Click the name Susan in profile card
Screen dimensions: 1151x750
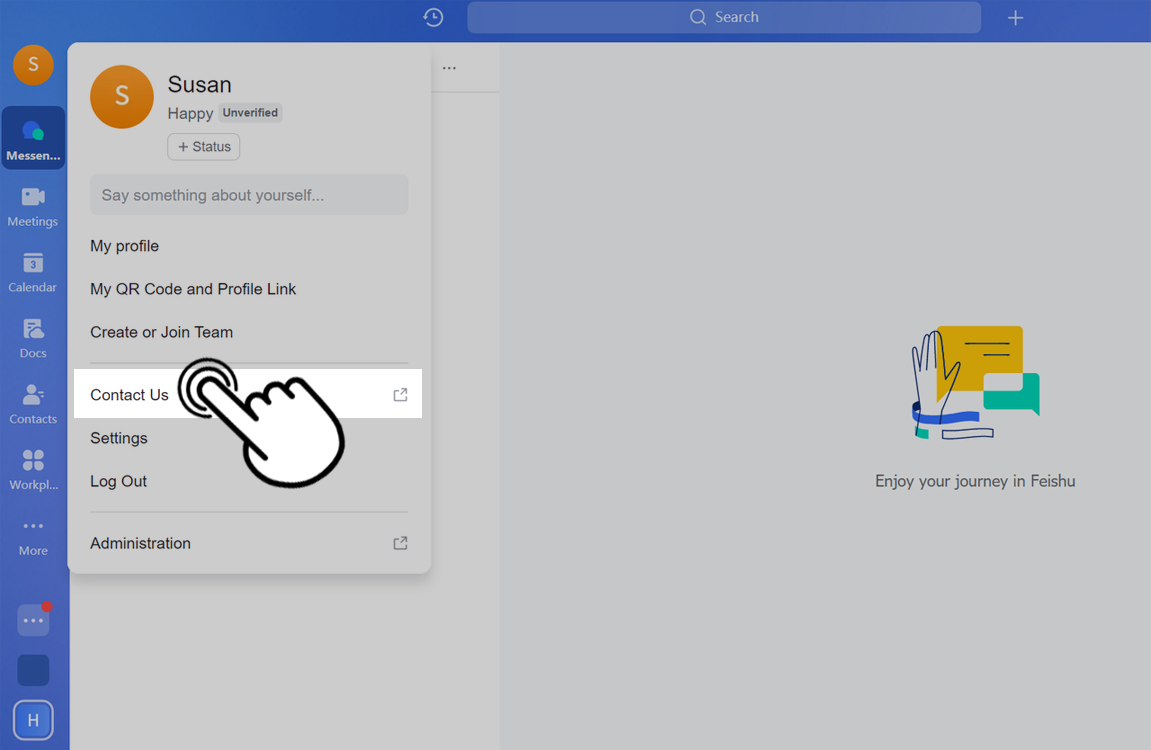pos(199,84)
